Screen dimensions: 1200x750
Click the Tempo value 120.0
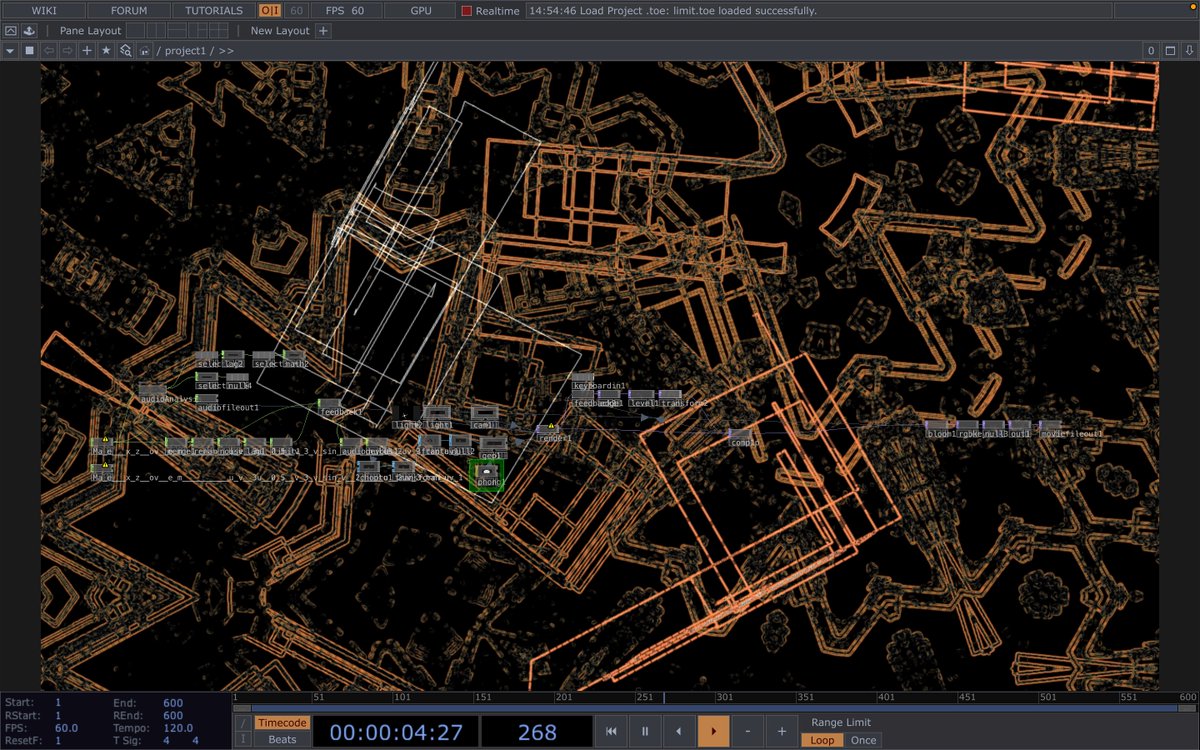pos(180,728)
